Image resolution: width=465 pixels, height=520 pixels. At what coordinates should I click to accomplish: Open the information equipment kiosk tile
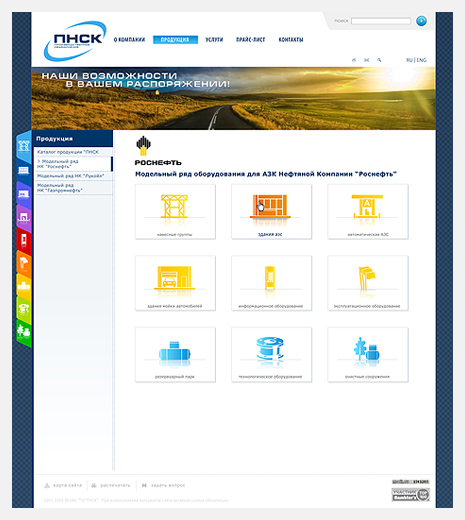pyautogui.click(x=271, y=283)
